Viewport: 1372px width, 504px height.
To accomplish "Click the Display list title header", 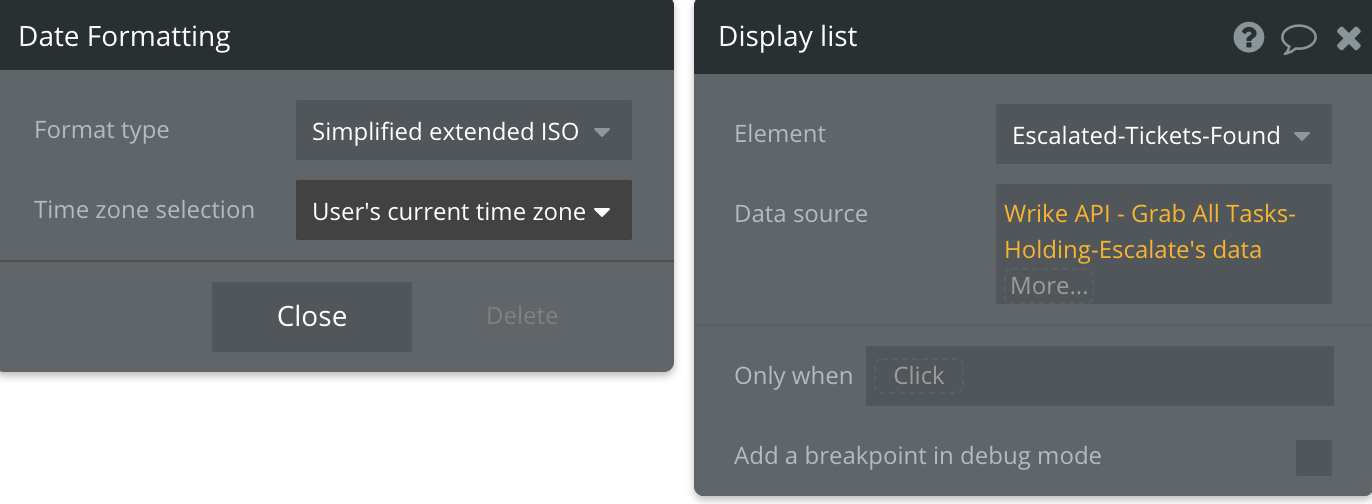I will pyautogui.click(x=788, y=37).
